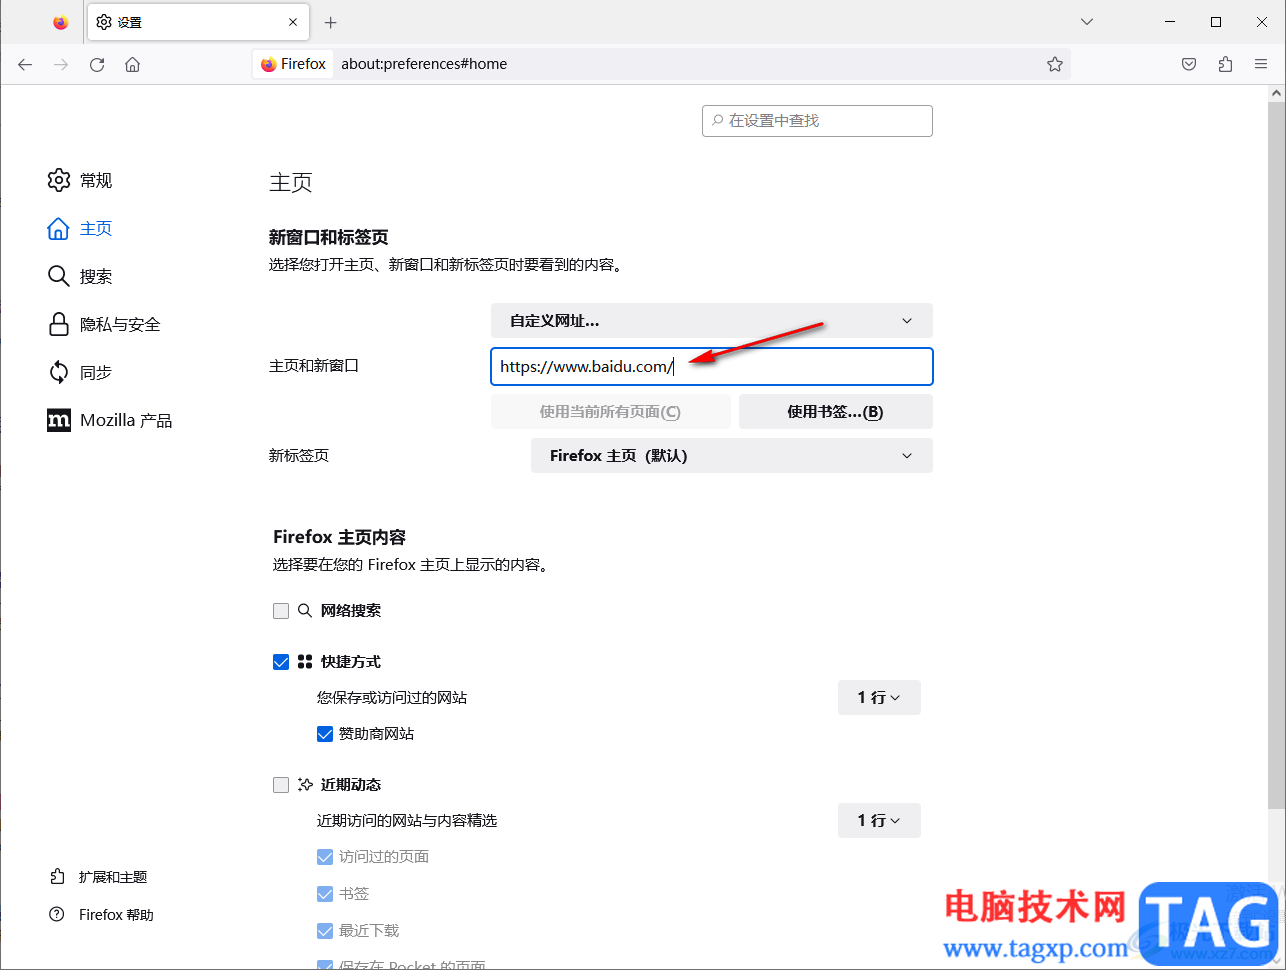Click the 近期访问的网站与内容精选 description text
Screen dimensions: 1286x970
(407, 821)
